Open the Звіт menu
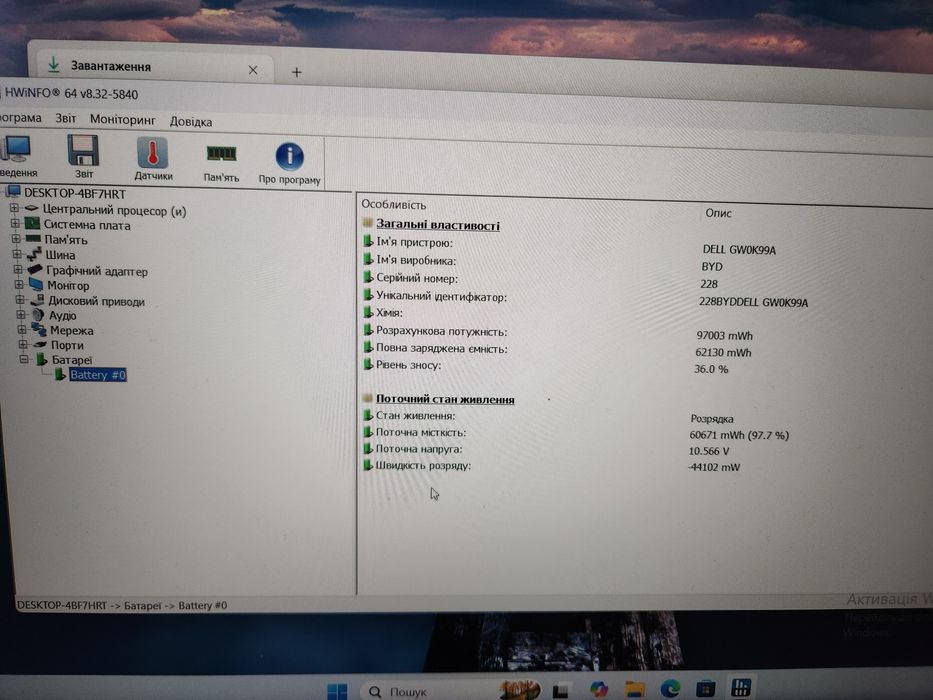The width and height of the screenshot is (933, 700). [x=65, y=118]
